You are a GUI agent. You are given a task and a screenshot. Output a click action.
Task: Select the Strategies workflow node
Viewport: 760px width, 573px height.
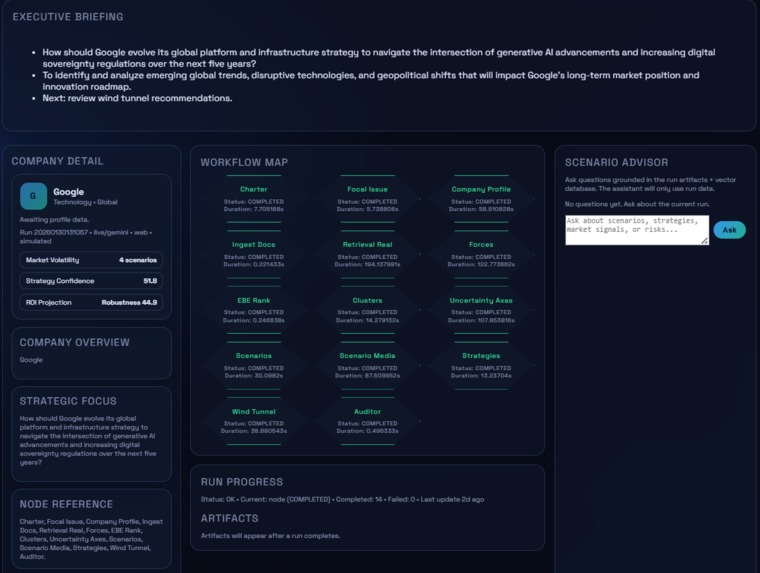tap(481, 365)
